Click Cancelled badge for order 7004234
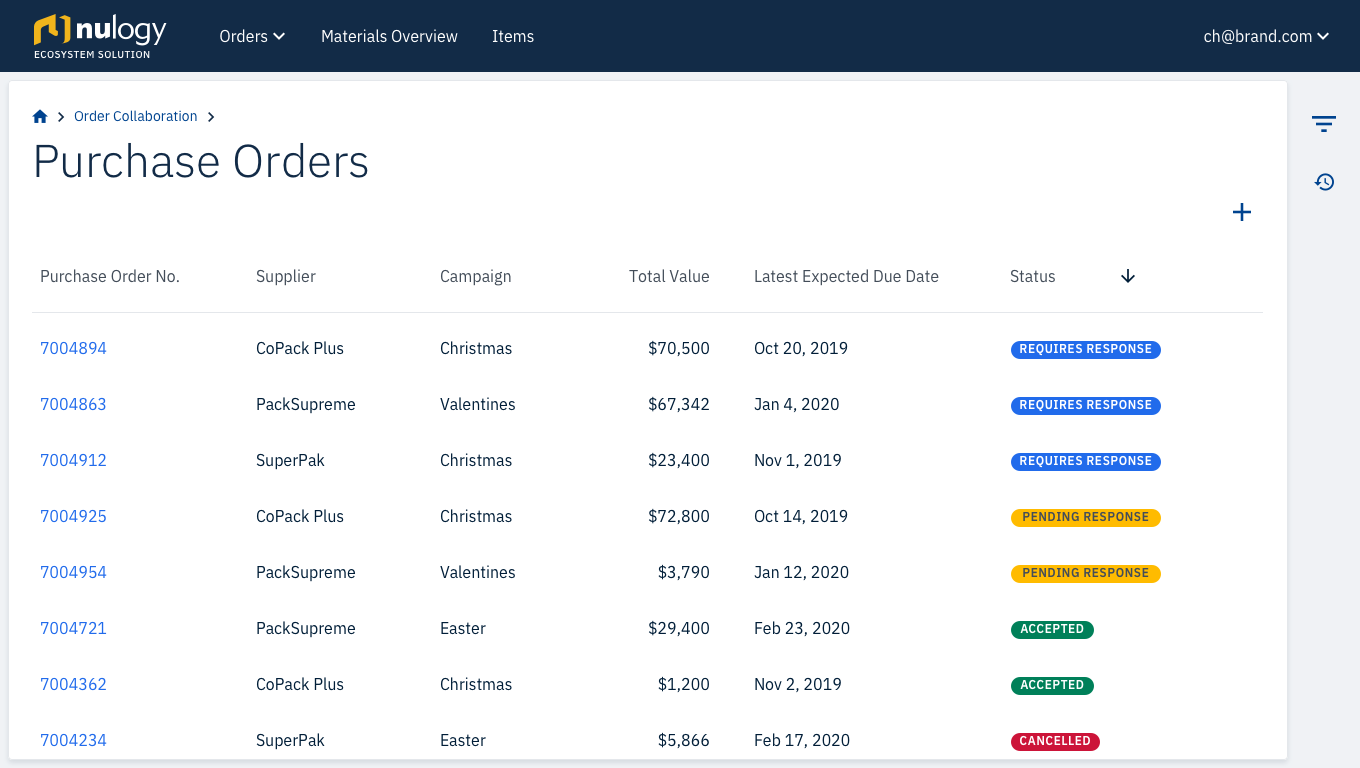1360x768 pixels. click(x=1055, y=741)
